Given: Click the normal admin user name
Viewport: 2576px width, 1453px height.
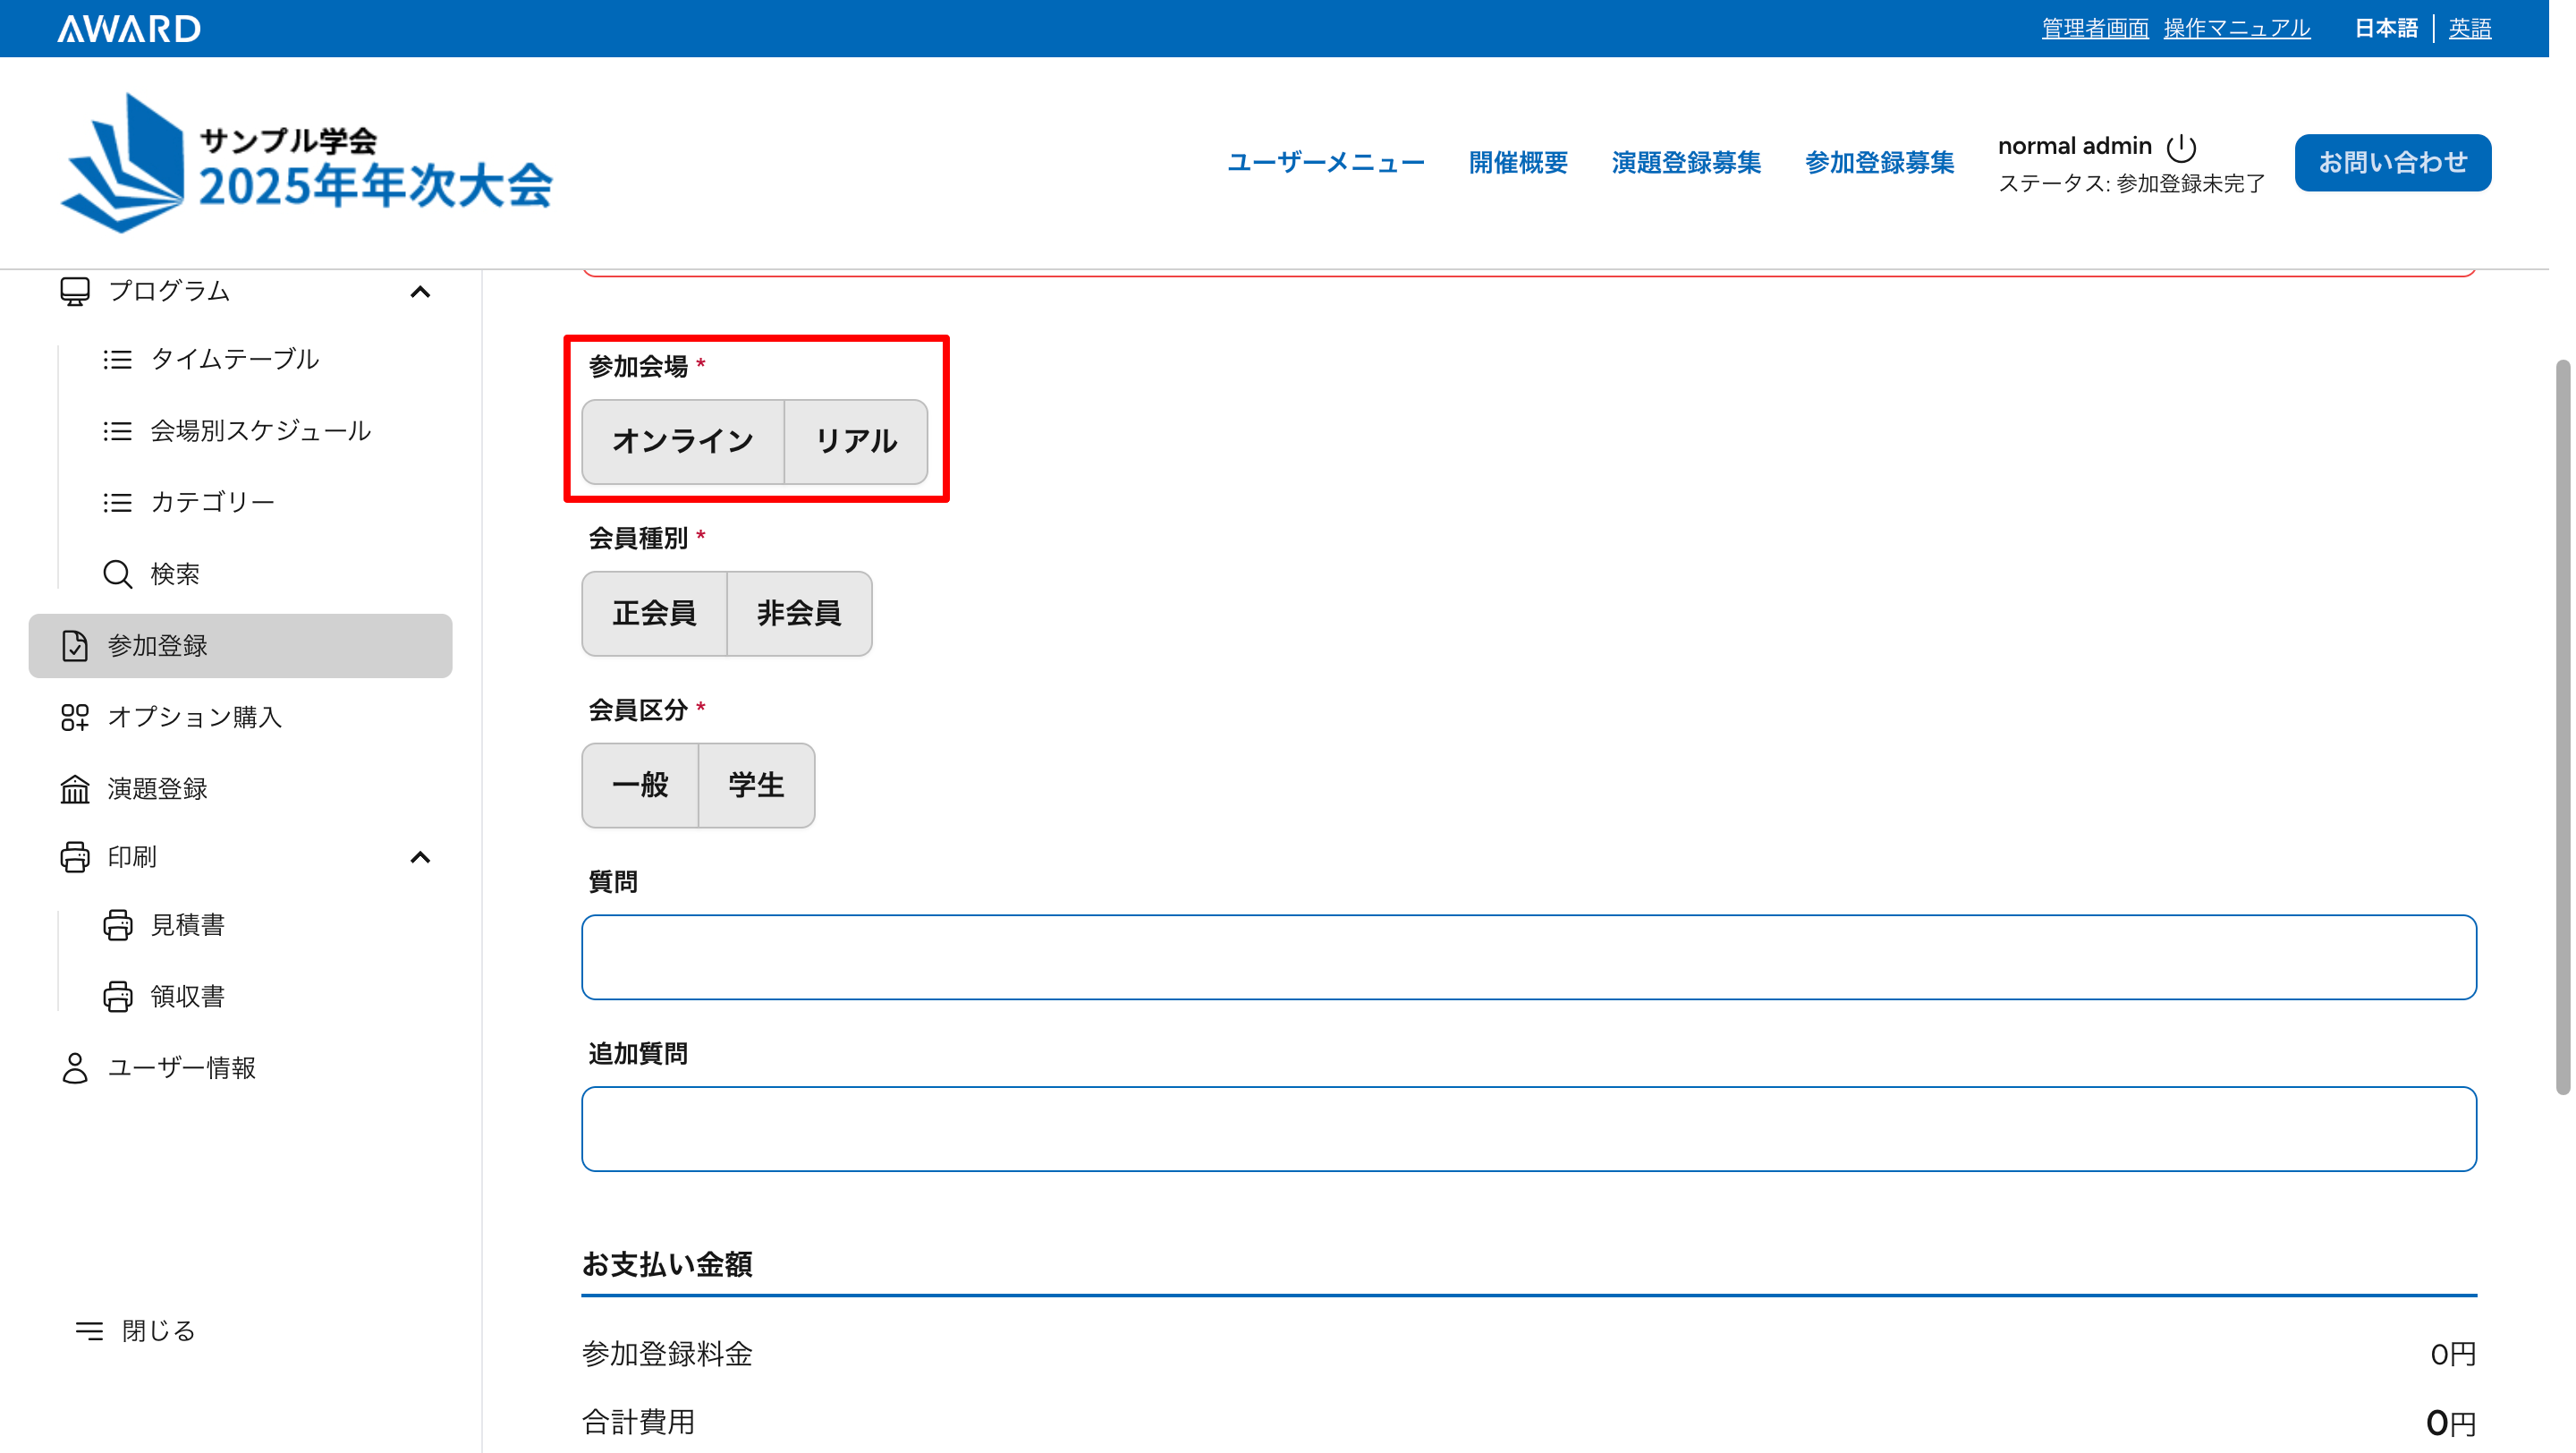Looking at the screenshot, I should coord(2074,146).
